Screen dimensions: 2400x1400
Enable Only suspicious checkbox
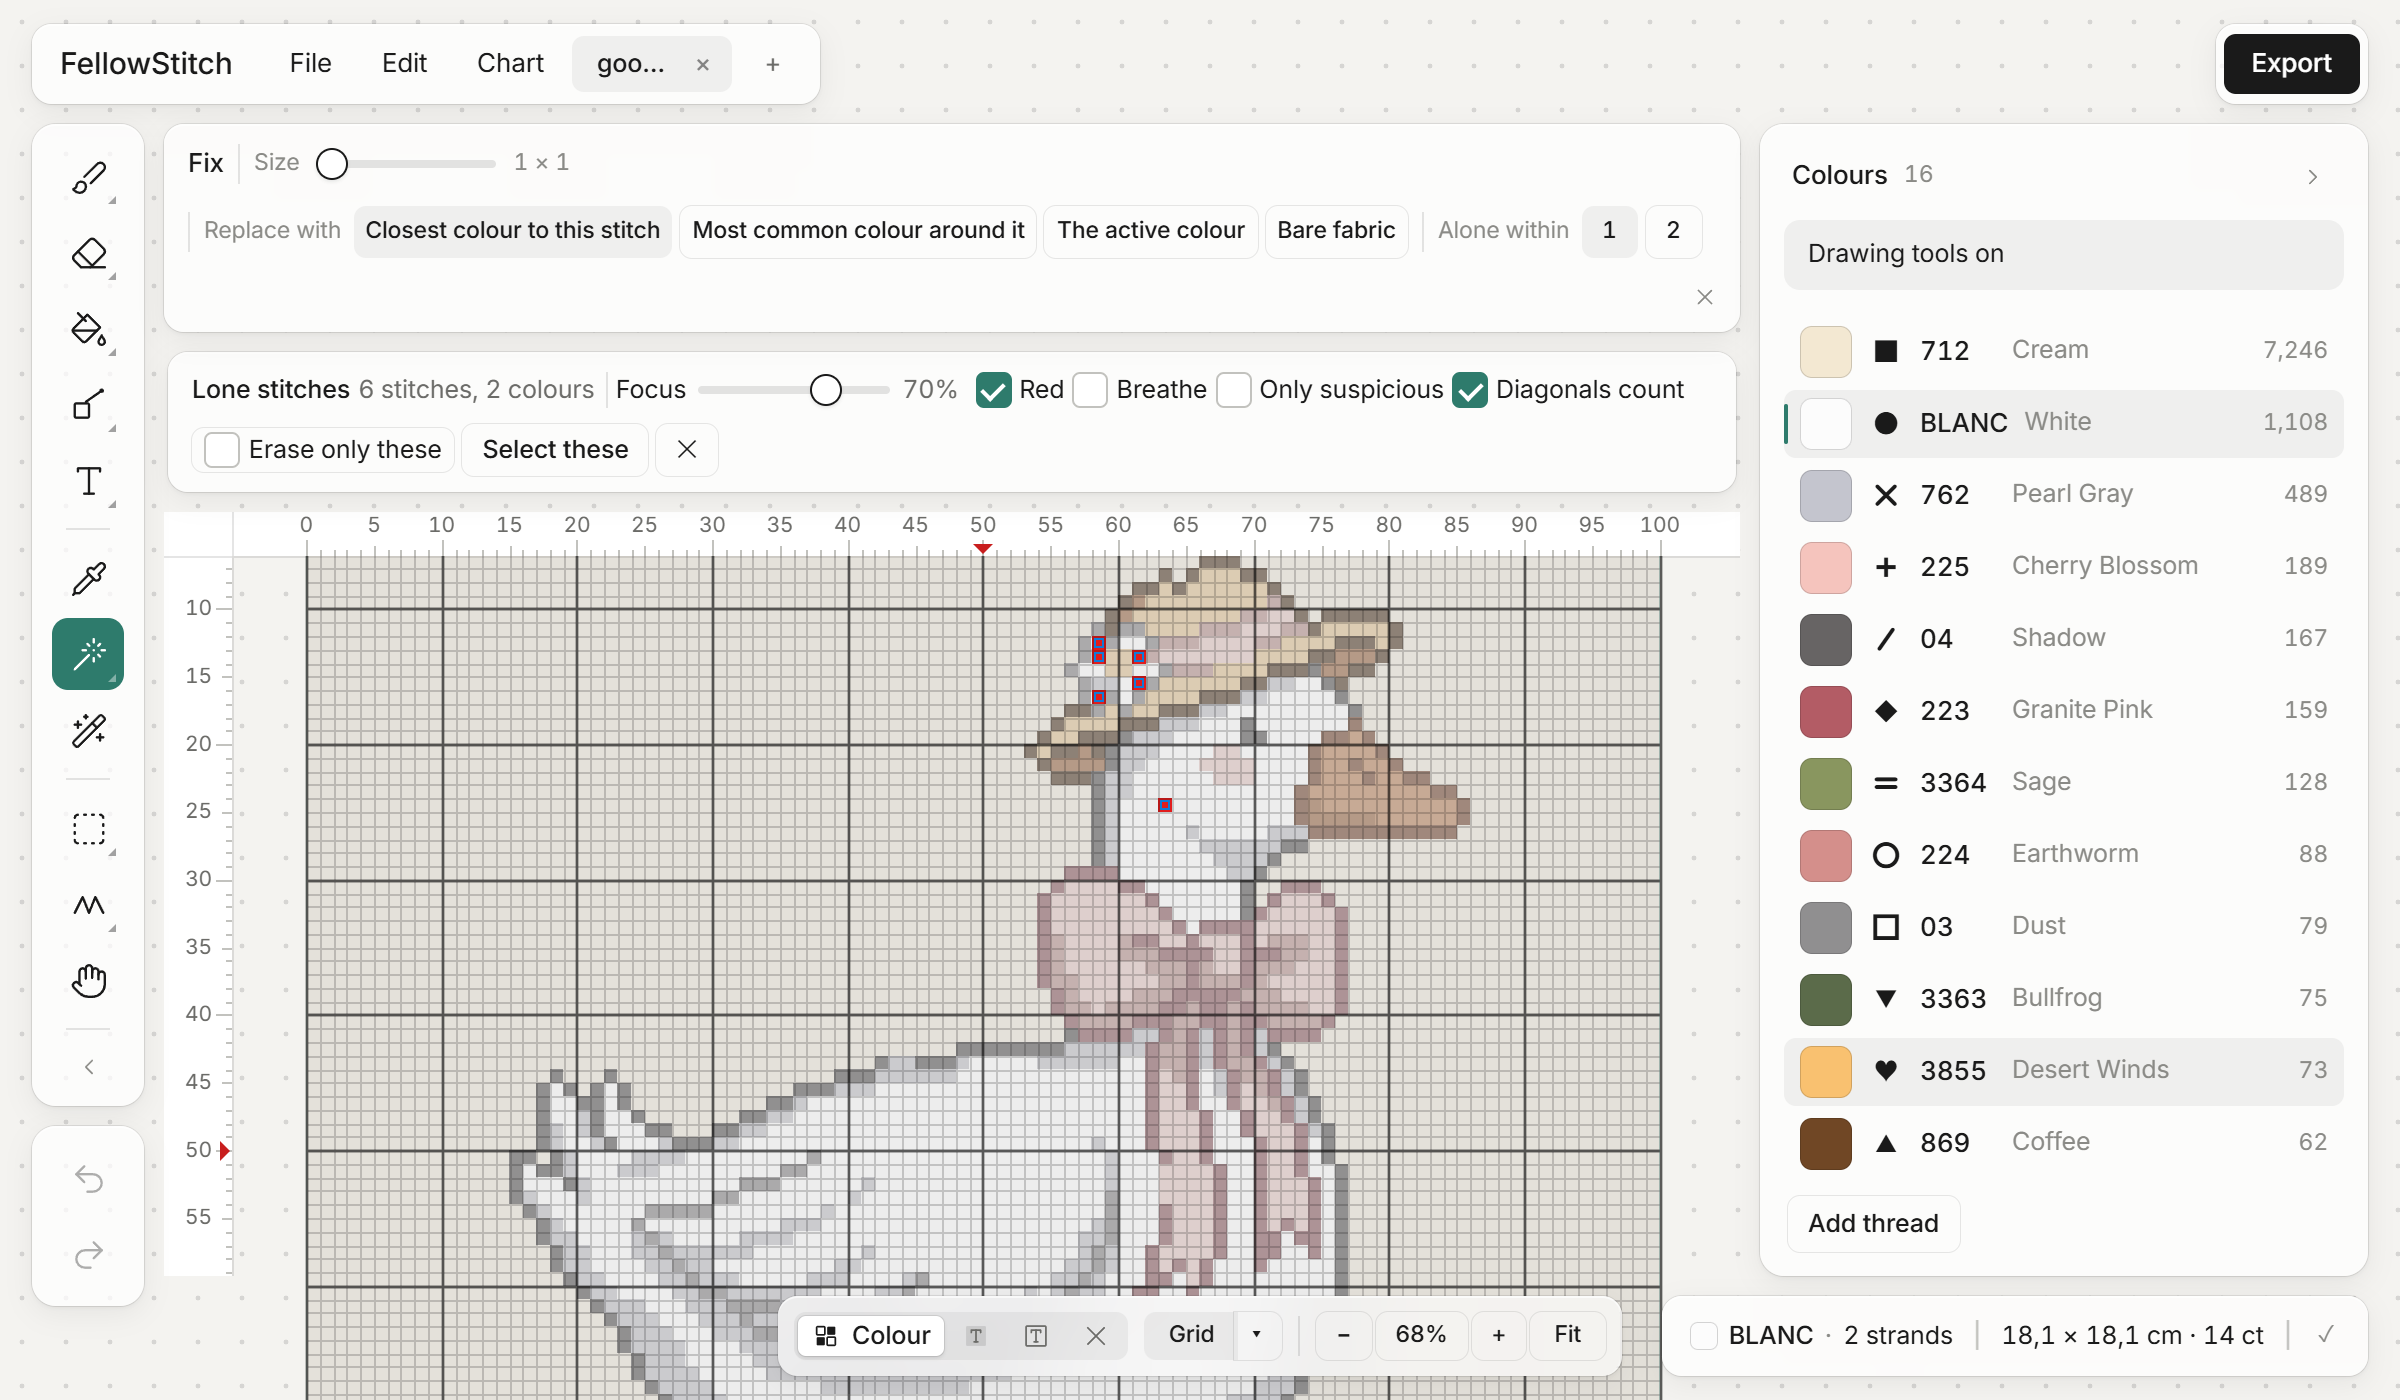tap(1234, 390)
